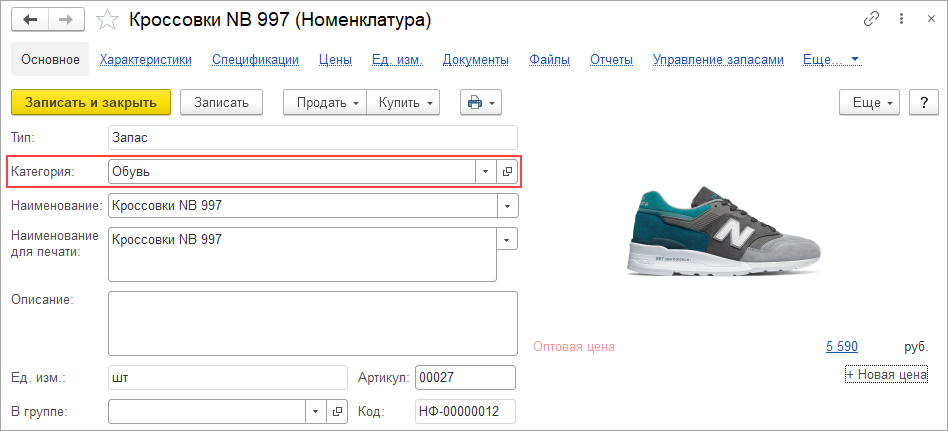Click the Код field НФ-00000012
Screen dimensions: 948x431
pos(466,412)
